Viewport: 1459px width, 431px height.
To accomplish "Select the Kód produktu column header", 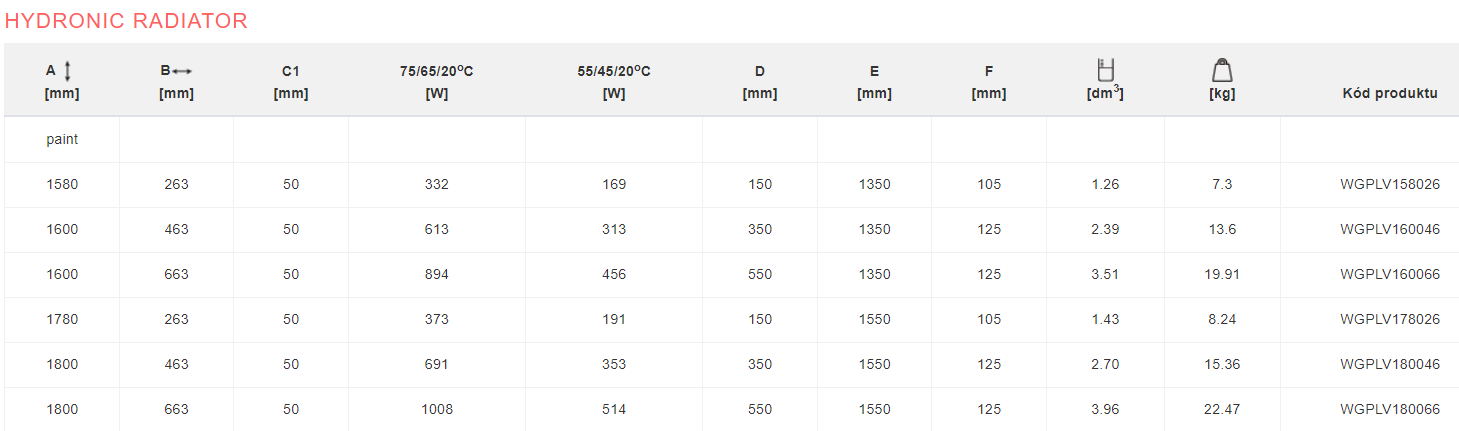I will (x=1389, y=94).
